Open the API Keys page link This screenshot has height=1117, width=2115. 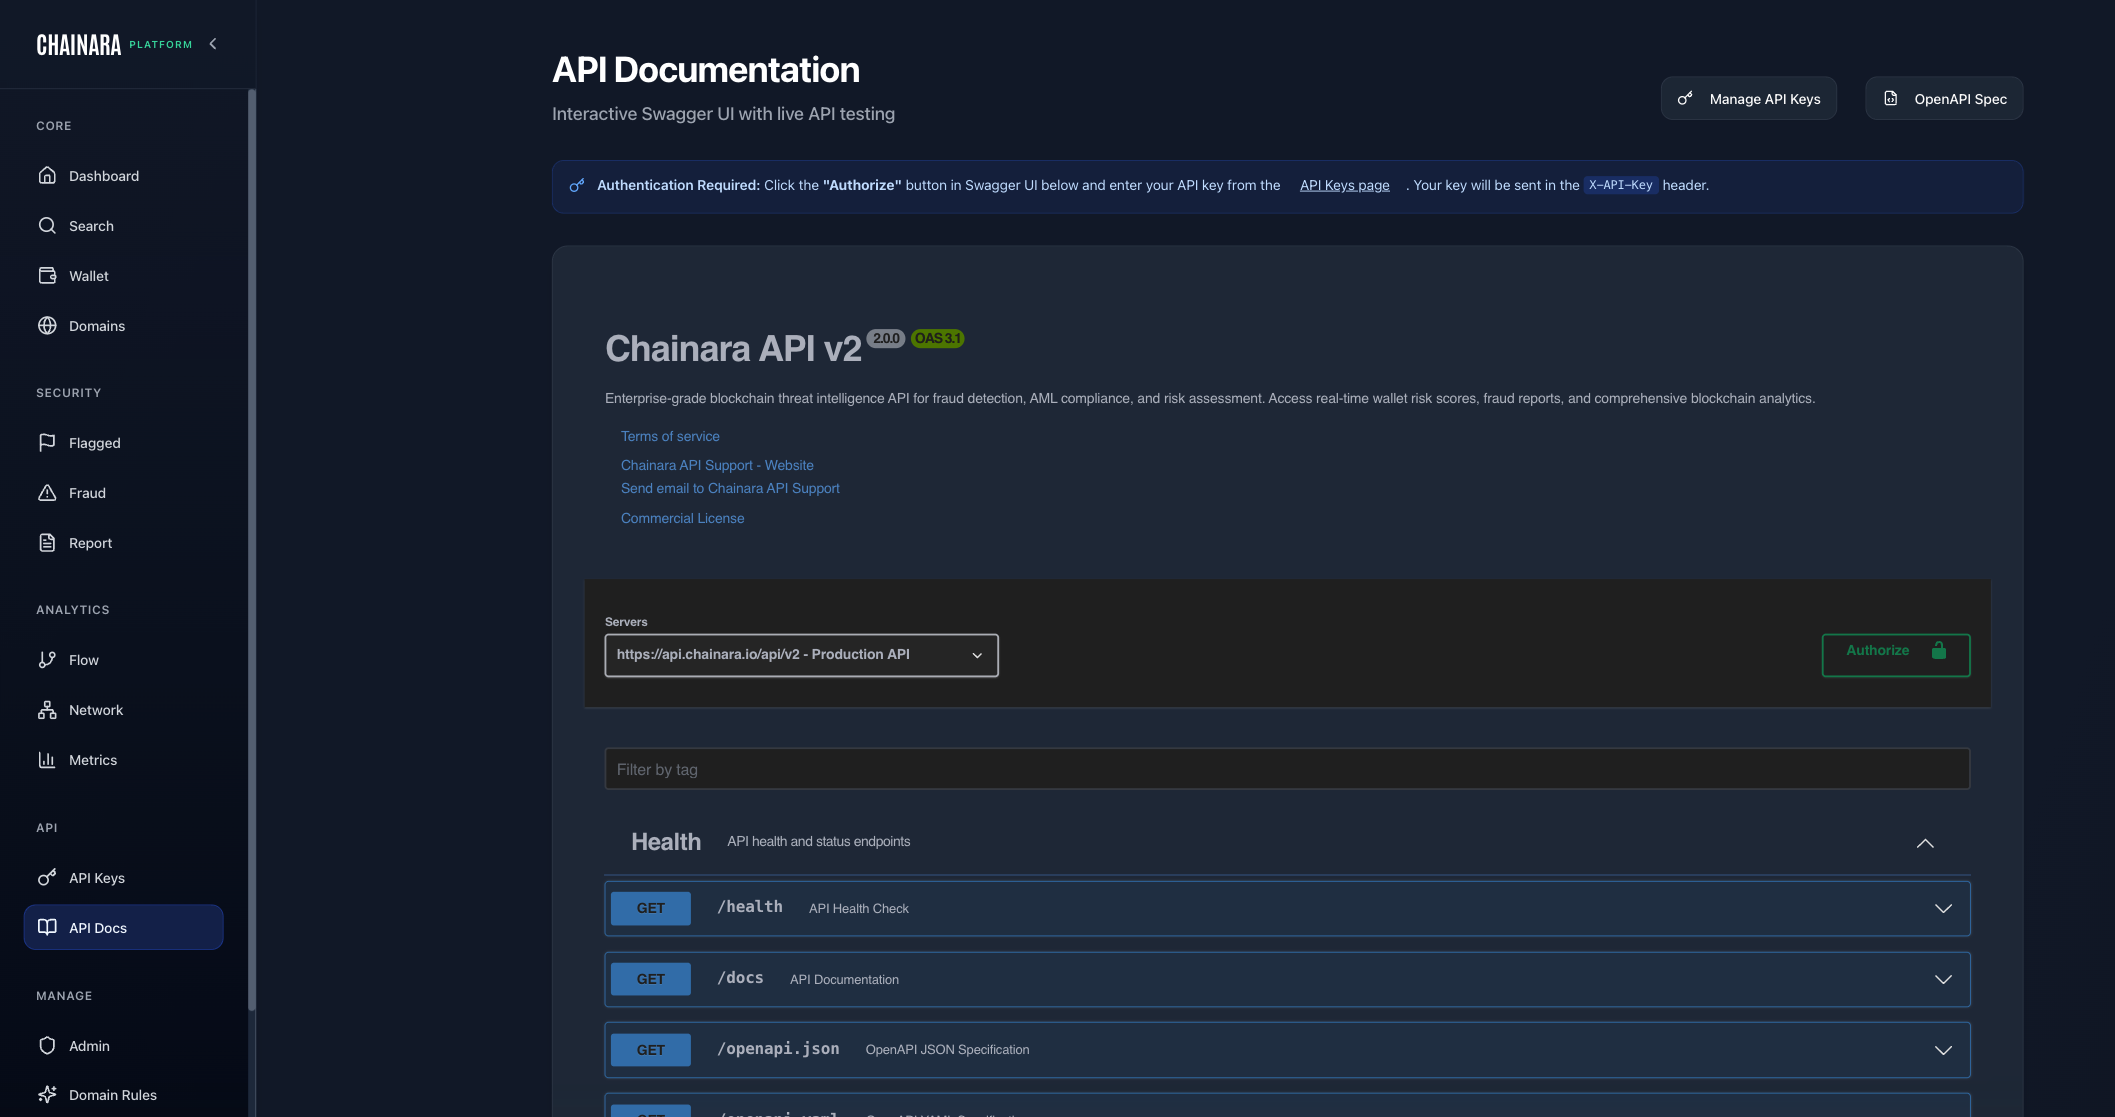tap(1344, 185)
